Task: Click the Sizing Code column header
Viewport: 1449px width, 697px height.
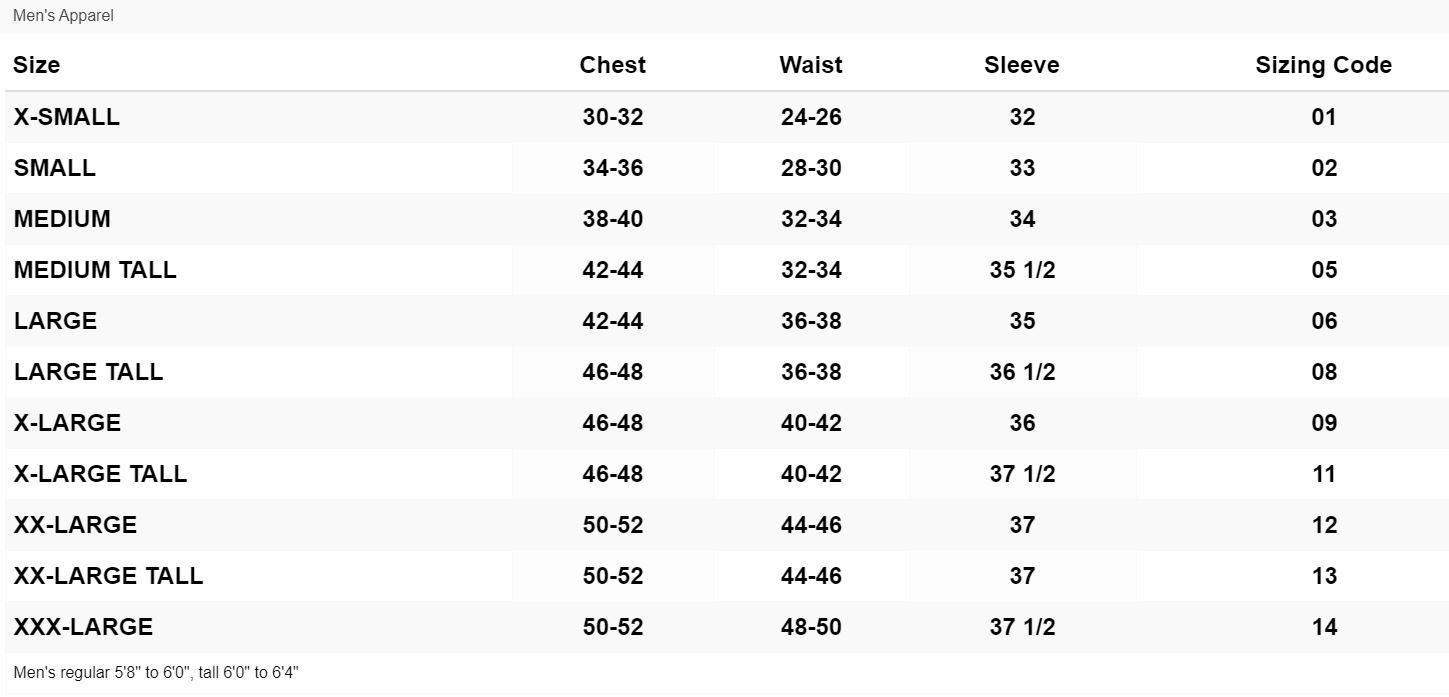Action: [1323, 65]
